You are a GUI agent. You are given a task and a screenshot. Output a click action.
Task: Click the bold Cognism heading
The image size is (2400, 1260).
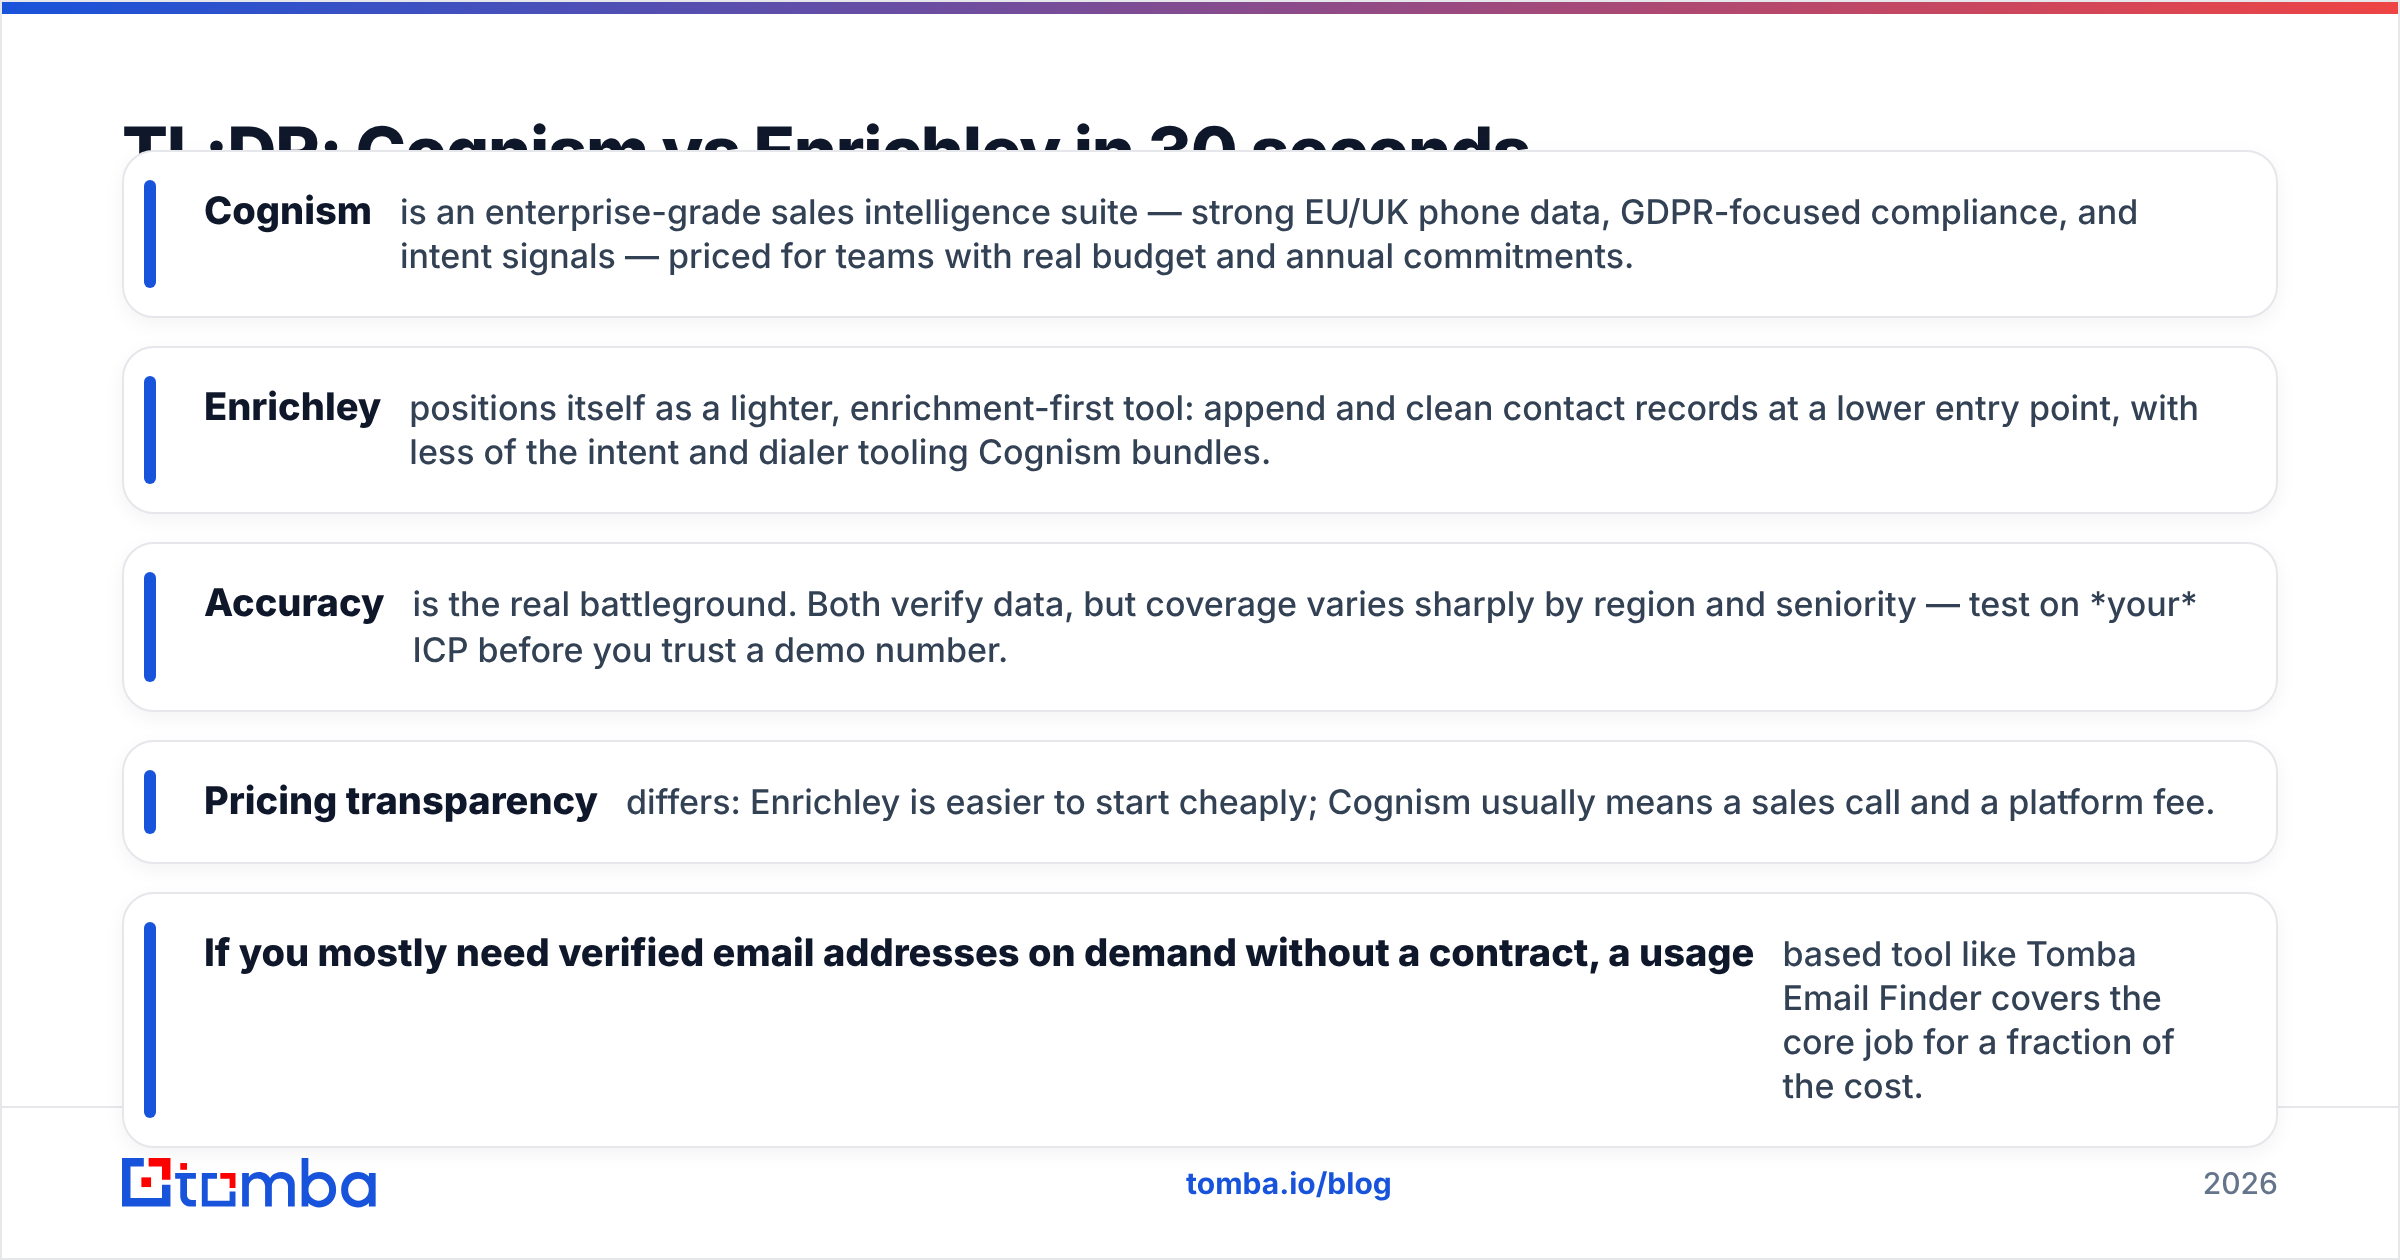coord(287,212)
